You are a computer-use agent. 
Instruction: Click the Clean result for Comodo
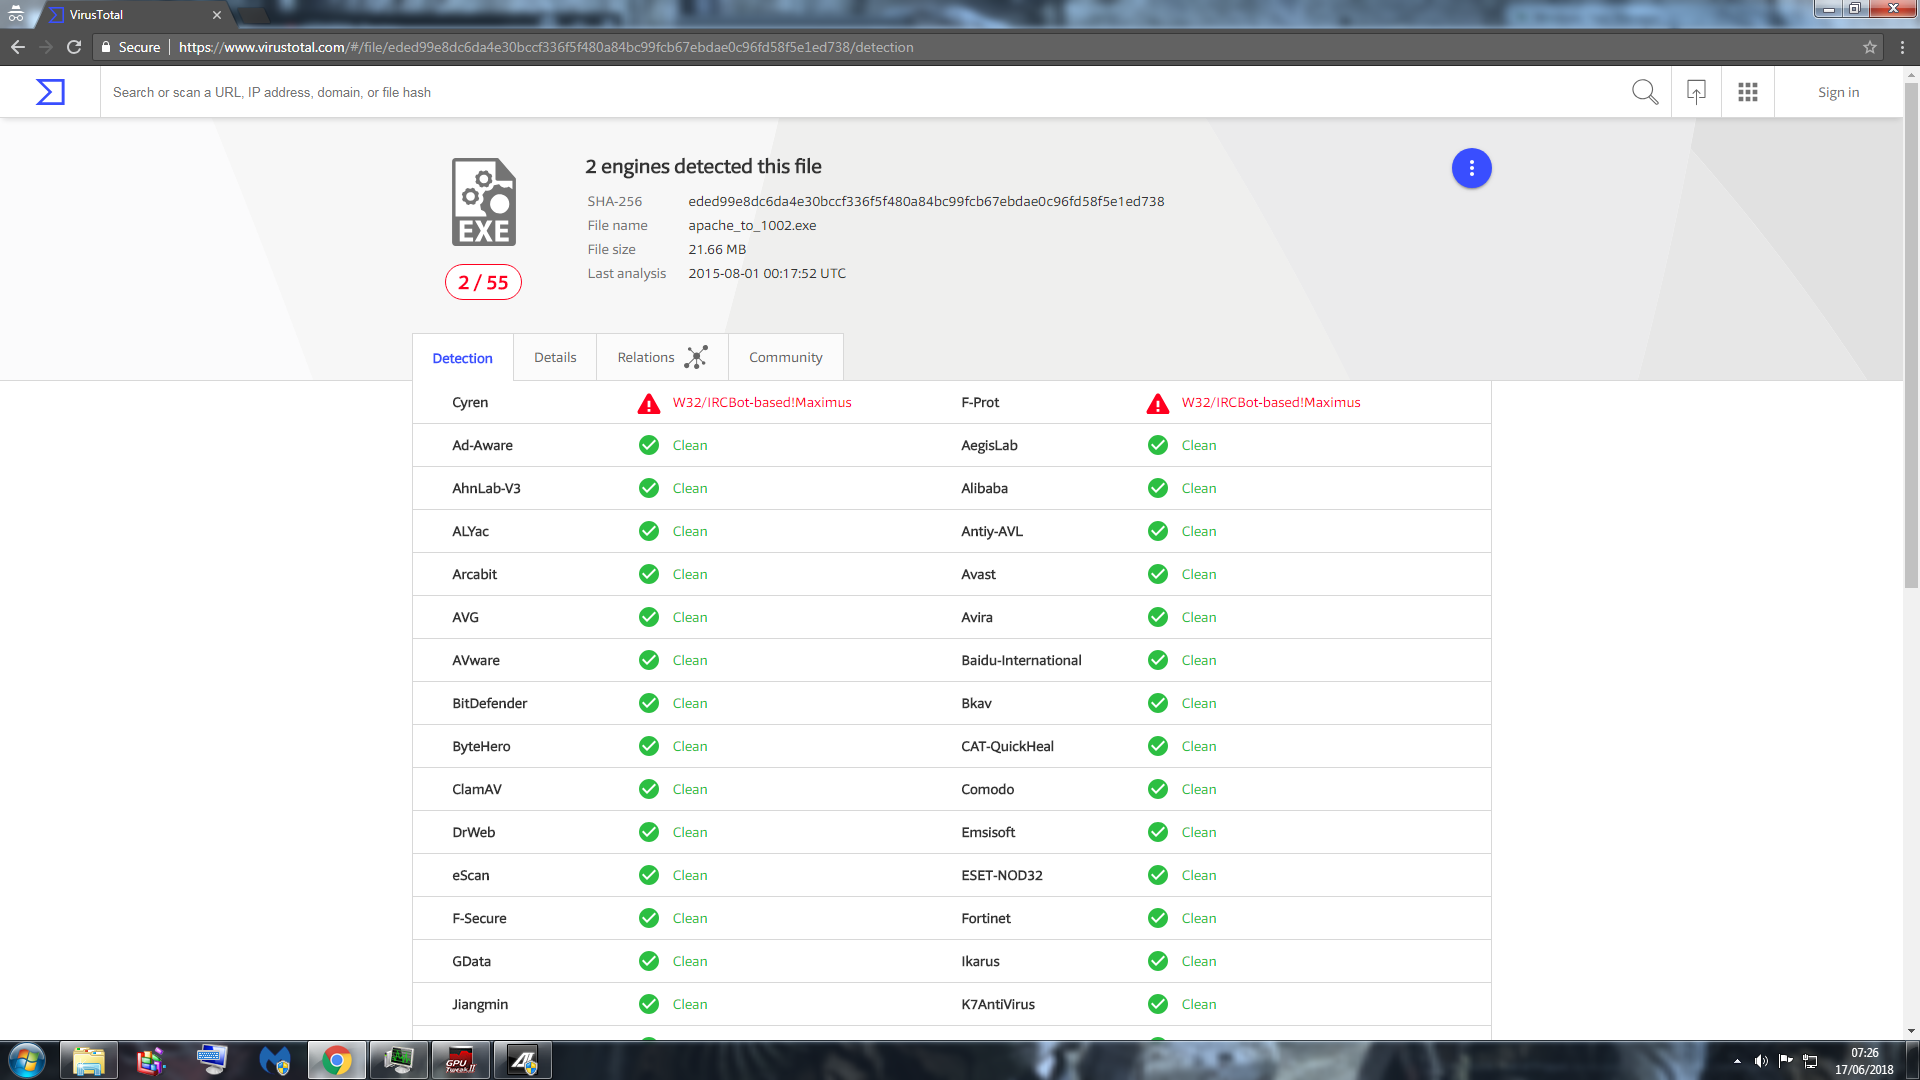coord(1199,789)
